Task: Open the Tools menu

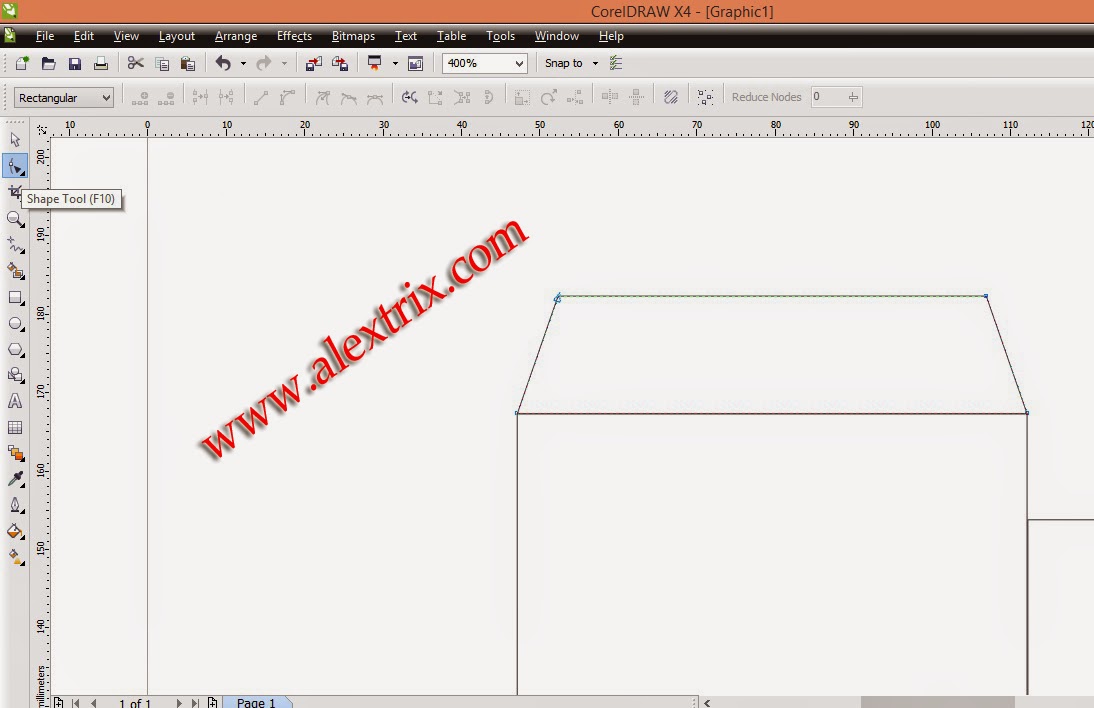Action: click(x=500, y=36)
